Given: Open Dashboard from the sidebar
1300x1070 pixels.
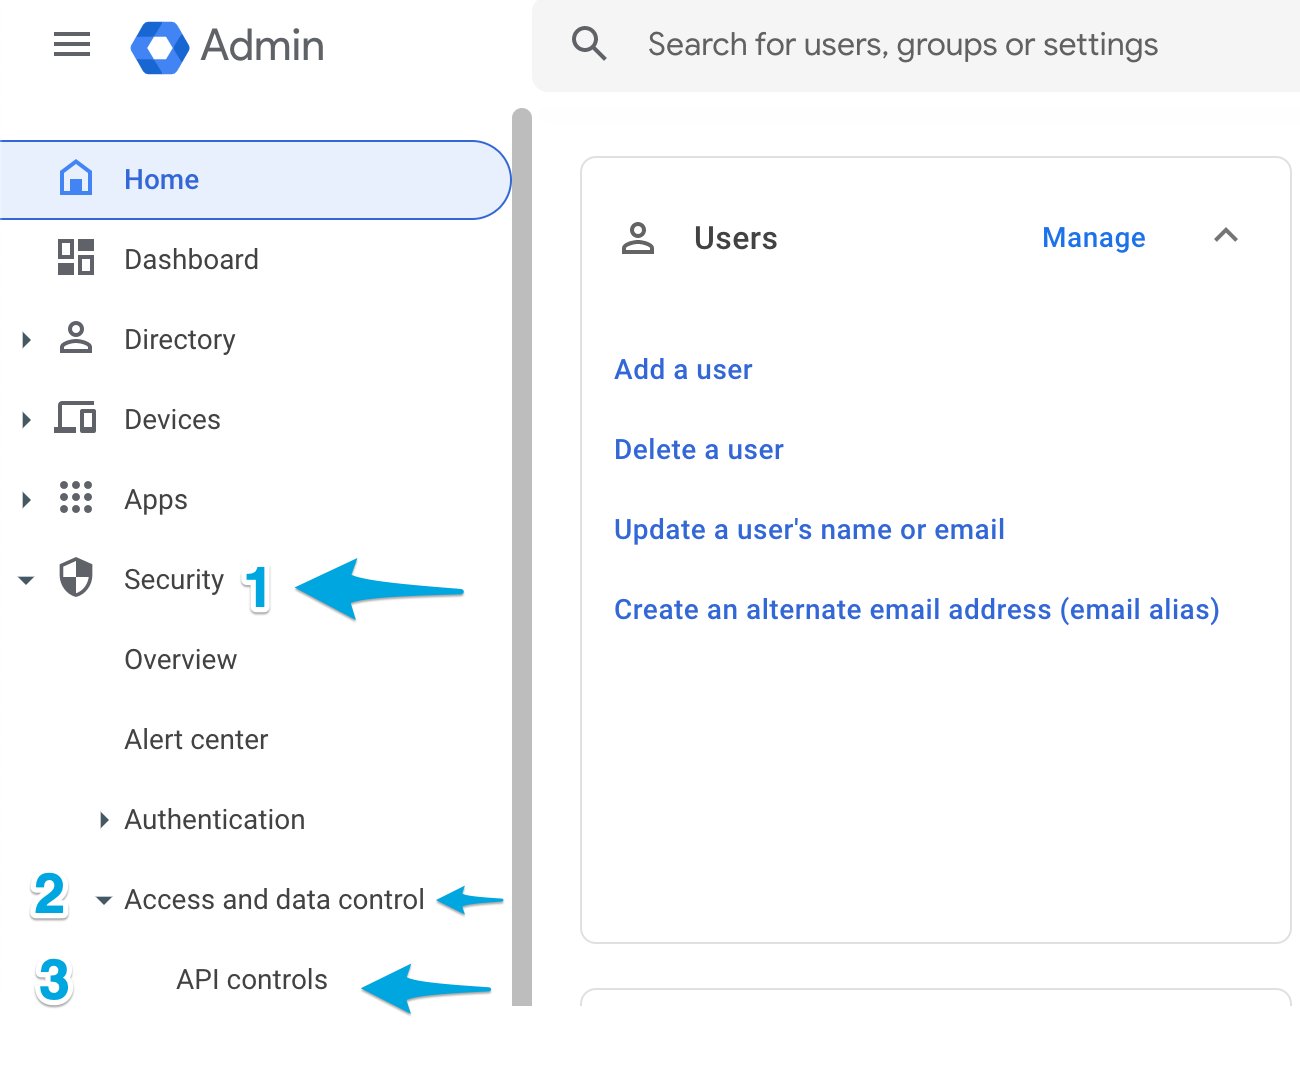Looking at the screenshot, I should pos(192,259).
